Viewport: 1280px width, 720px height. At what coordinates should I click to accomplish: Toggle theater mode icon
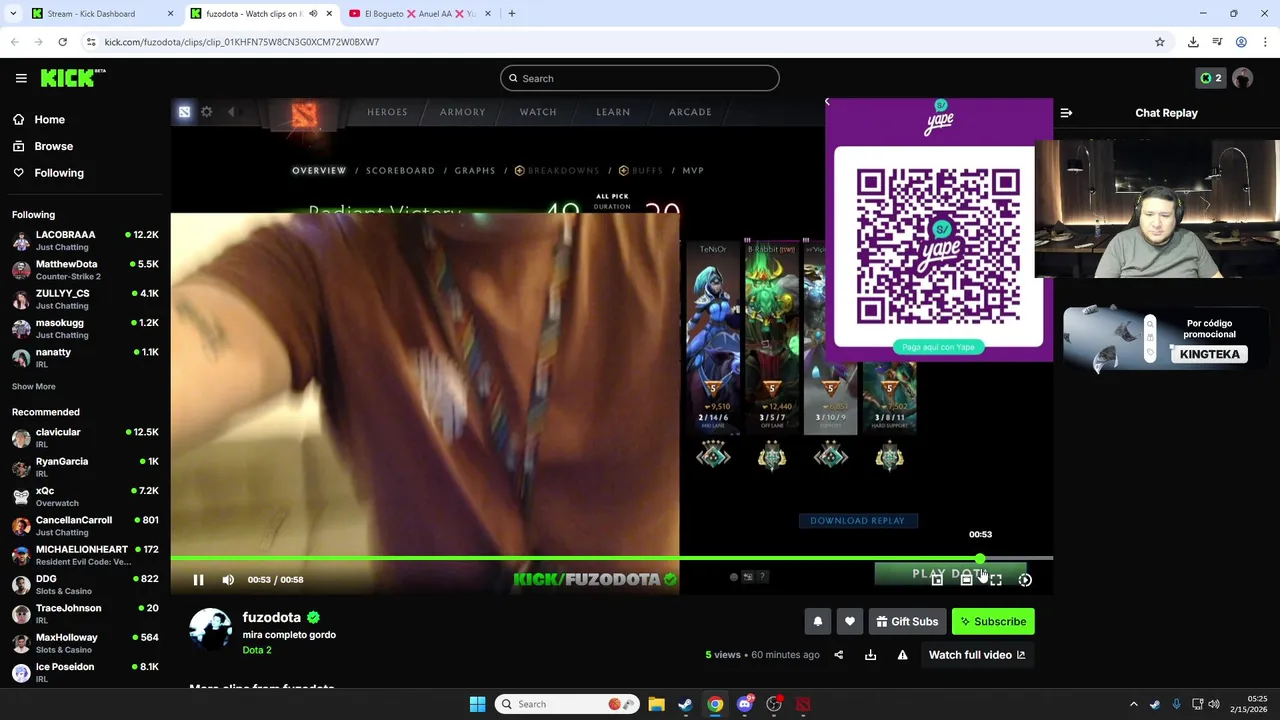coord(966,580)
